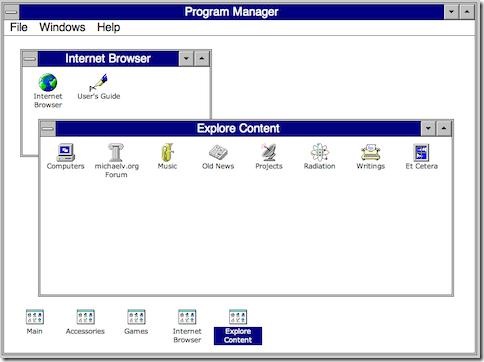Minimize the Explore Content window
The height and width of the screenshot is (362, 484).
pyautogui.click(x=428, y=129)
